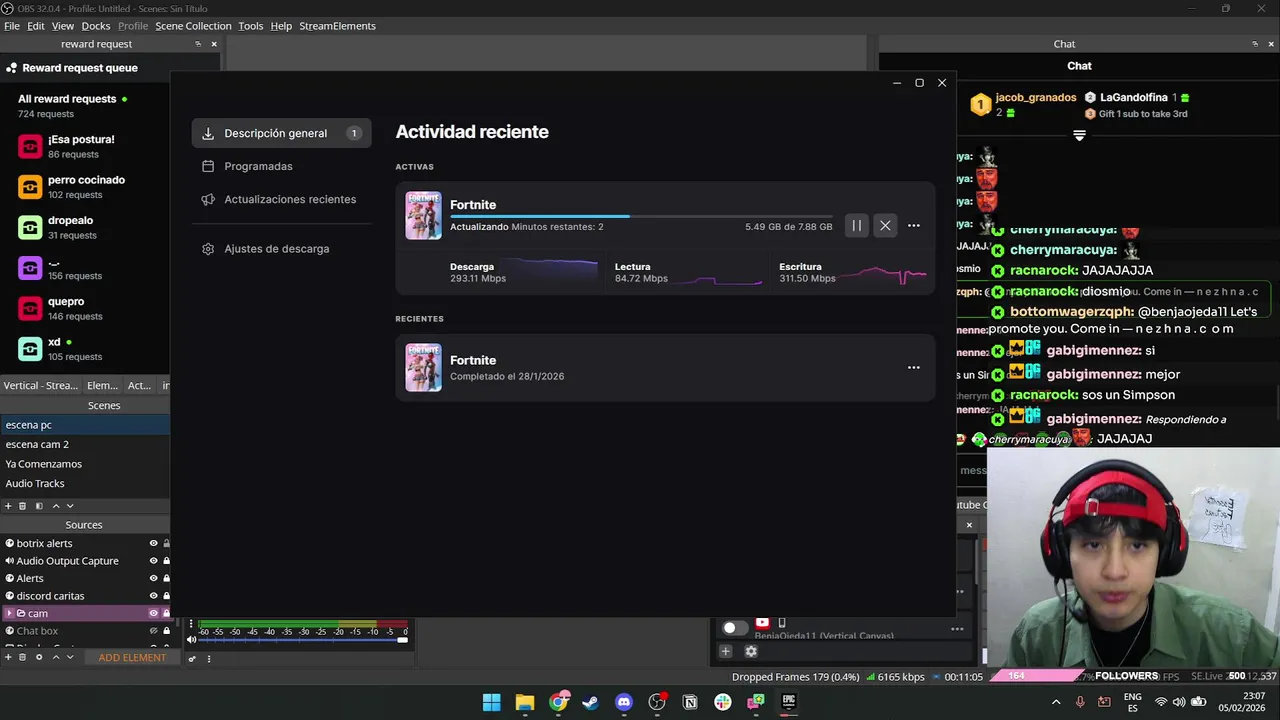
Task: Select the escena cam 2 scene
Action: [85, 444]
